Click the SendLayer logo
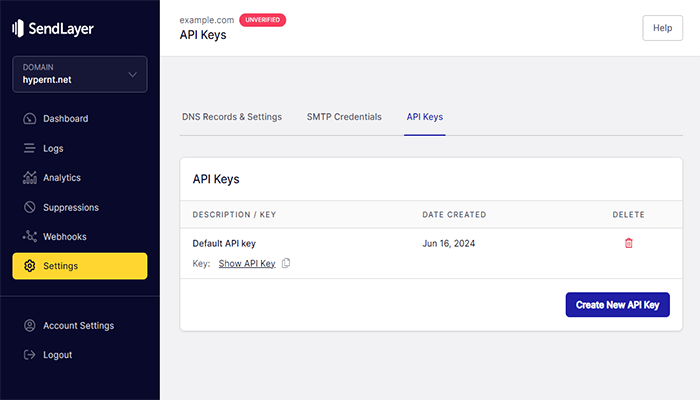 pos(53,29)
